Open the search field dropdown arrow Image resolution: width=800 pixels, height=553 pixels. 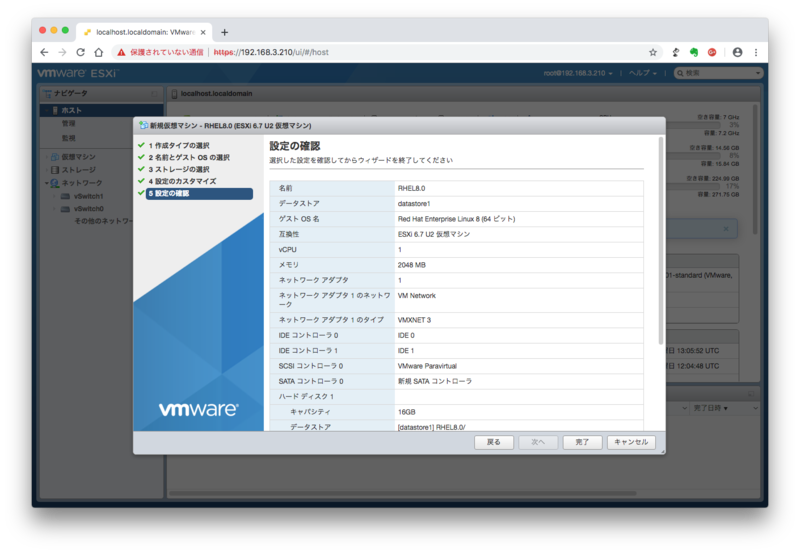pyautogui.click(x=758, y=73)
